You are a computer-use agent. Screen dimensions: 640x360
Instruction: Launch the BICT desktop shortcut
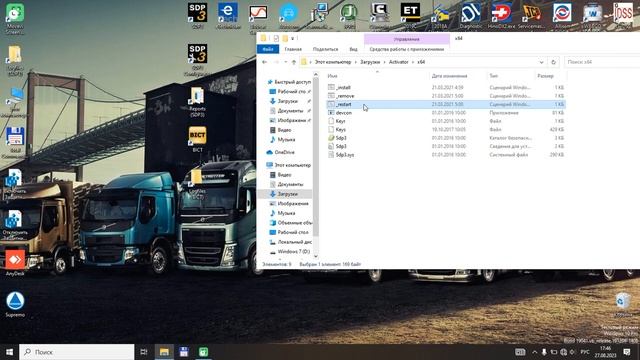click(197, 139)
